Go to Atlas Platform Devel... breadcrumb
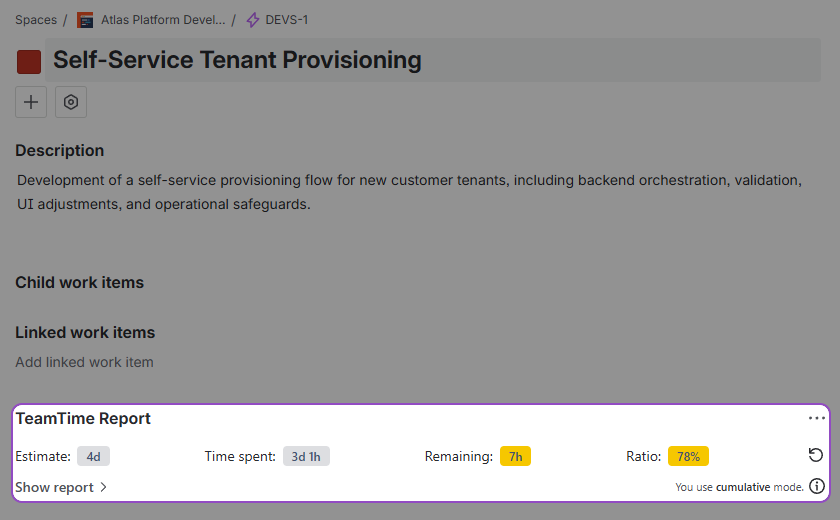Screen dimensions: 840x520 [163, 20]
